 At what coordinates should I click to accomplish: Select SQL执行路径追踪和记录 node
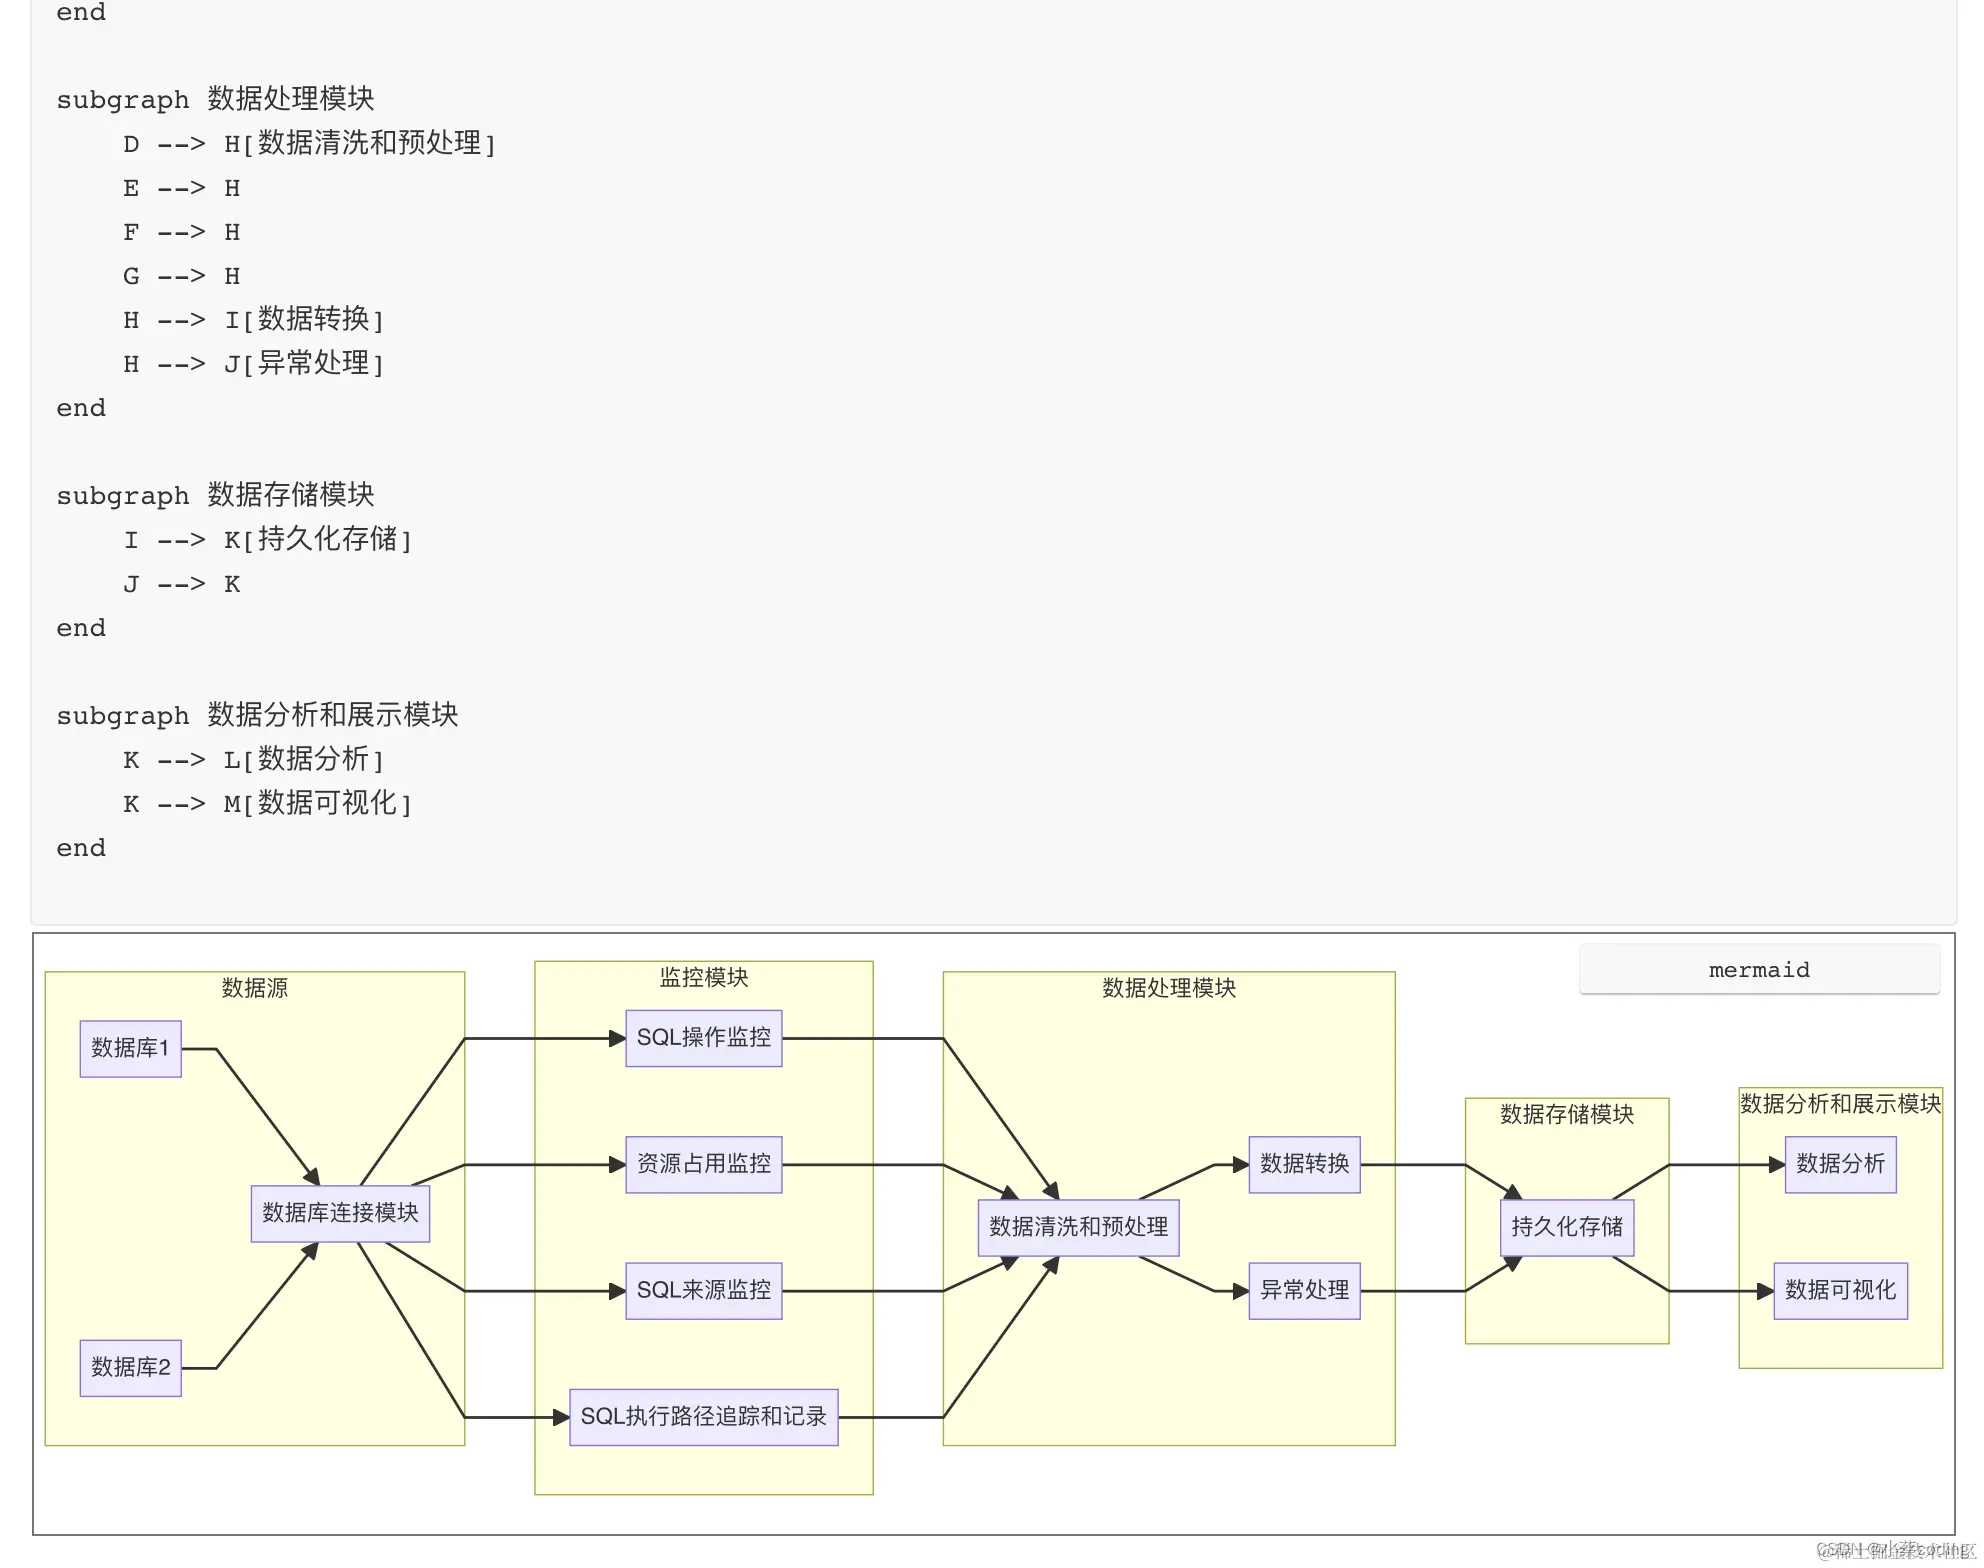[703, 1416]
